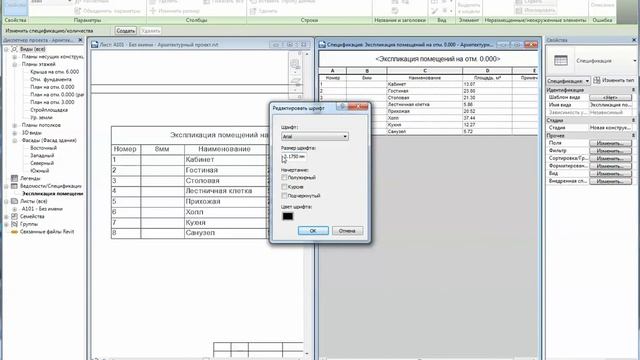Close the project browser panel

pyautogui.click(x=80, y=40)
